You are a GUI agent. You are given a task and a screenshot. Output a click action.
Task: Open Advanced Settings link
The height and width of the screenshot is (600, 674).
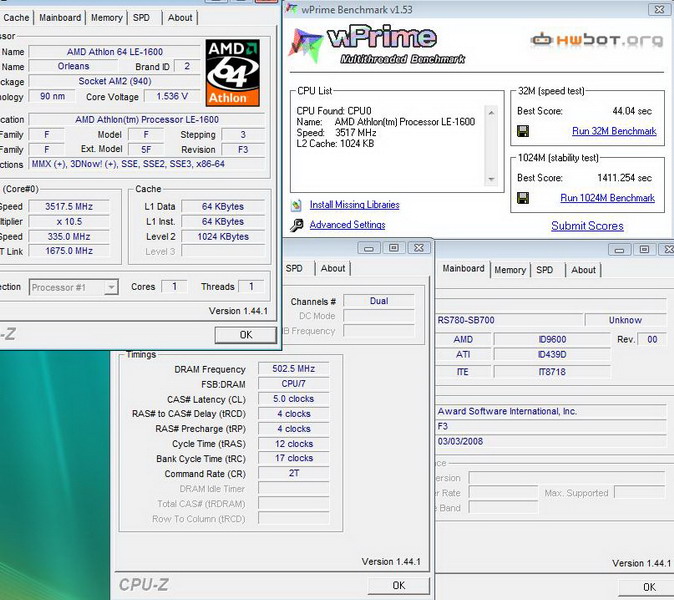pyautogui.click(x=347, y=225)
